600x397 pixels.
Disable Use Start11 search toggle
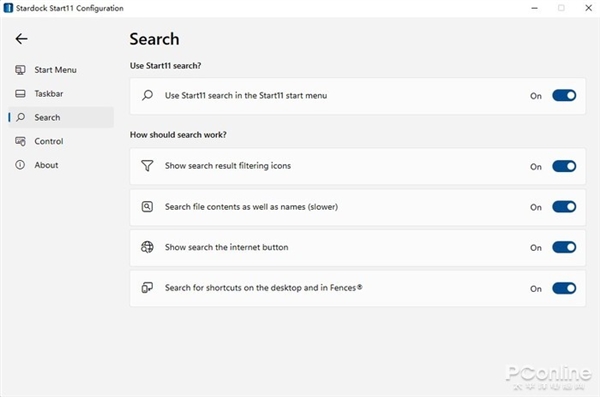tap(564, 95)
